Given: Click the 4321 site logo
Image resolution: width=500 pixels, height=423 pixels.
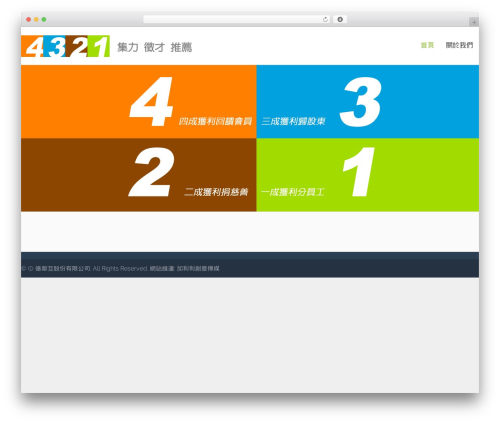Looking at the screenshot, I should pyautogui.click(x=65, y=46).
